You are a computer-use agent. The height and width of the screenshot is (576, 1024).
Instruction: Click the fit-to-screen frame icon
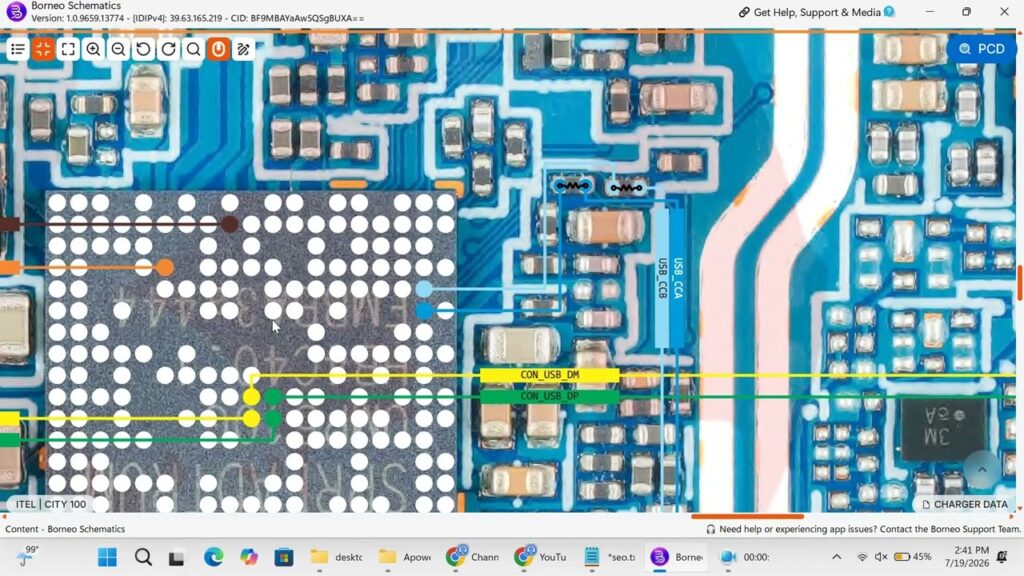pos(68,49)
